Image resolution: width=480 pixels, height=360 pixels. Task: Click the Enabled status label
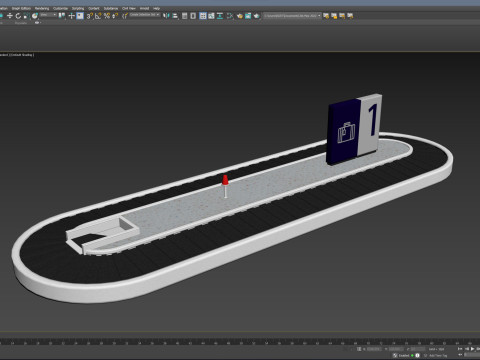(404, 356)
